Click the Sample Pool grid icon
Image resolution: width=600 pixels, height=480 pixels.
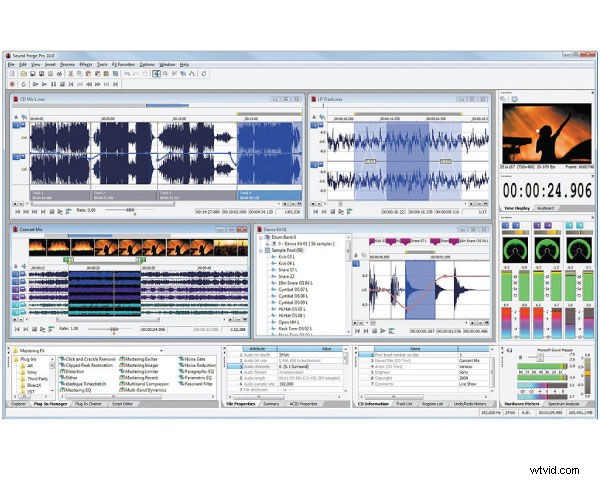pyautogui.click(x=267, y=250)
